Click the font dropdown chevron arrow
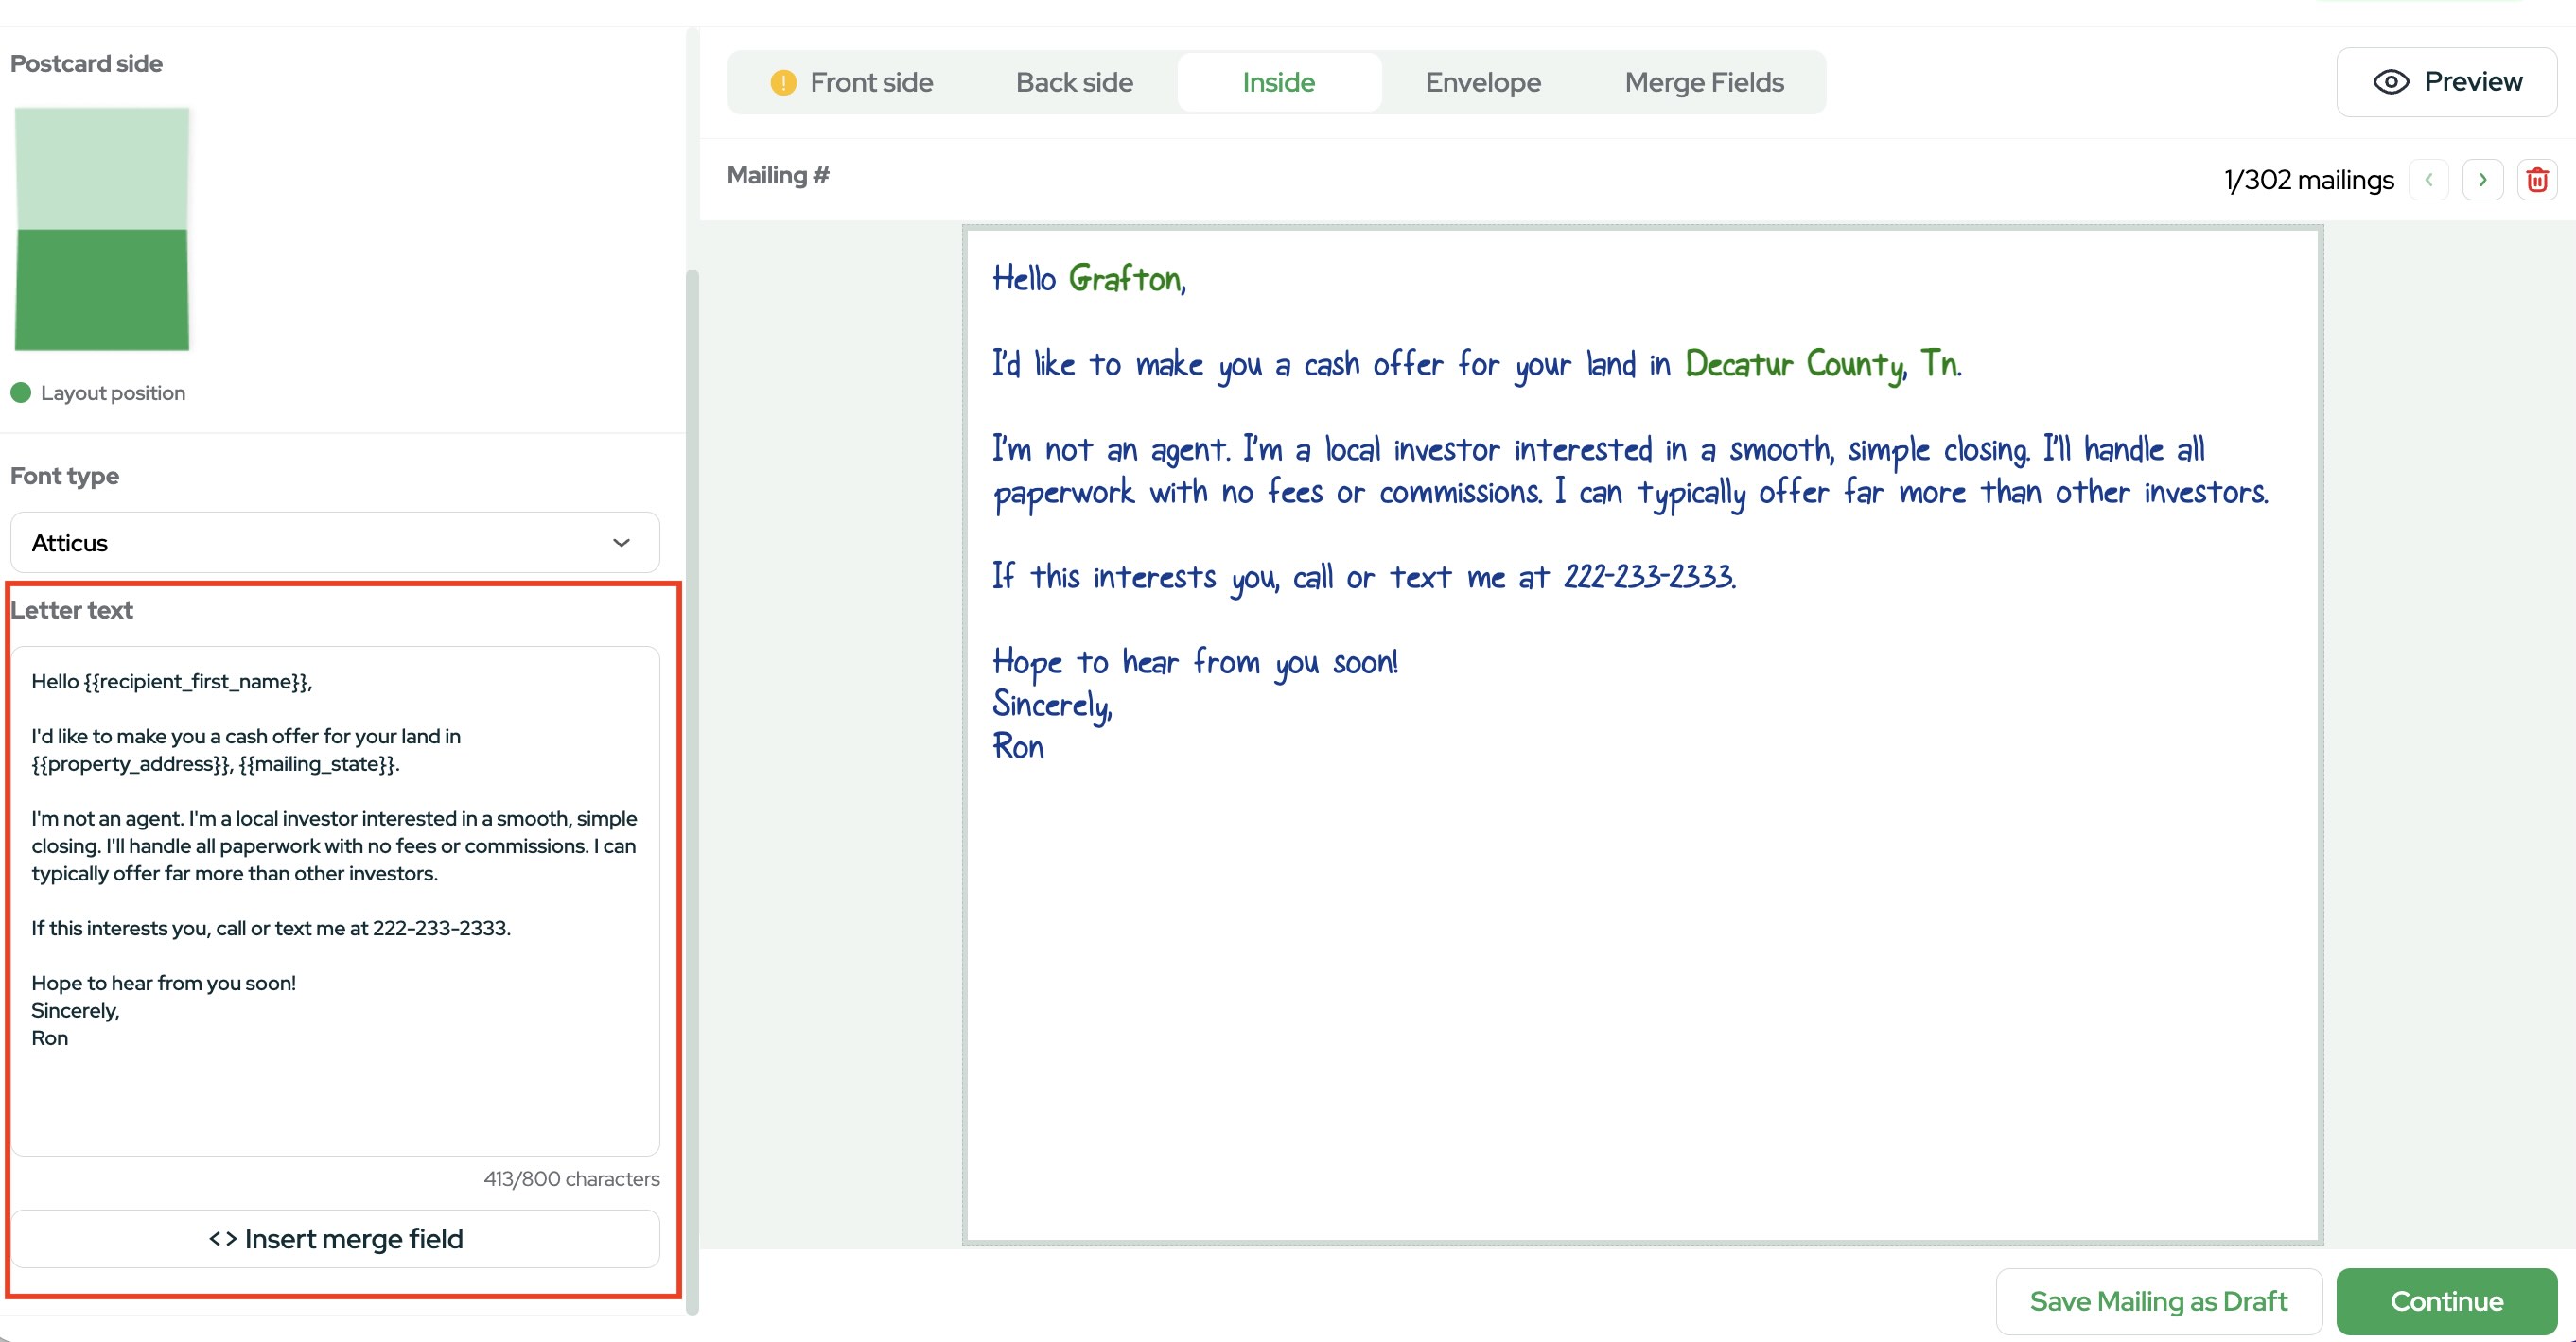Image resolution: width=2576 pixels, height=1342 pixels. (621, 543)
